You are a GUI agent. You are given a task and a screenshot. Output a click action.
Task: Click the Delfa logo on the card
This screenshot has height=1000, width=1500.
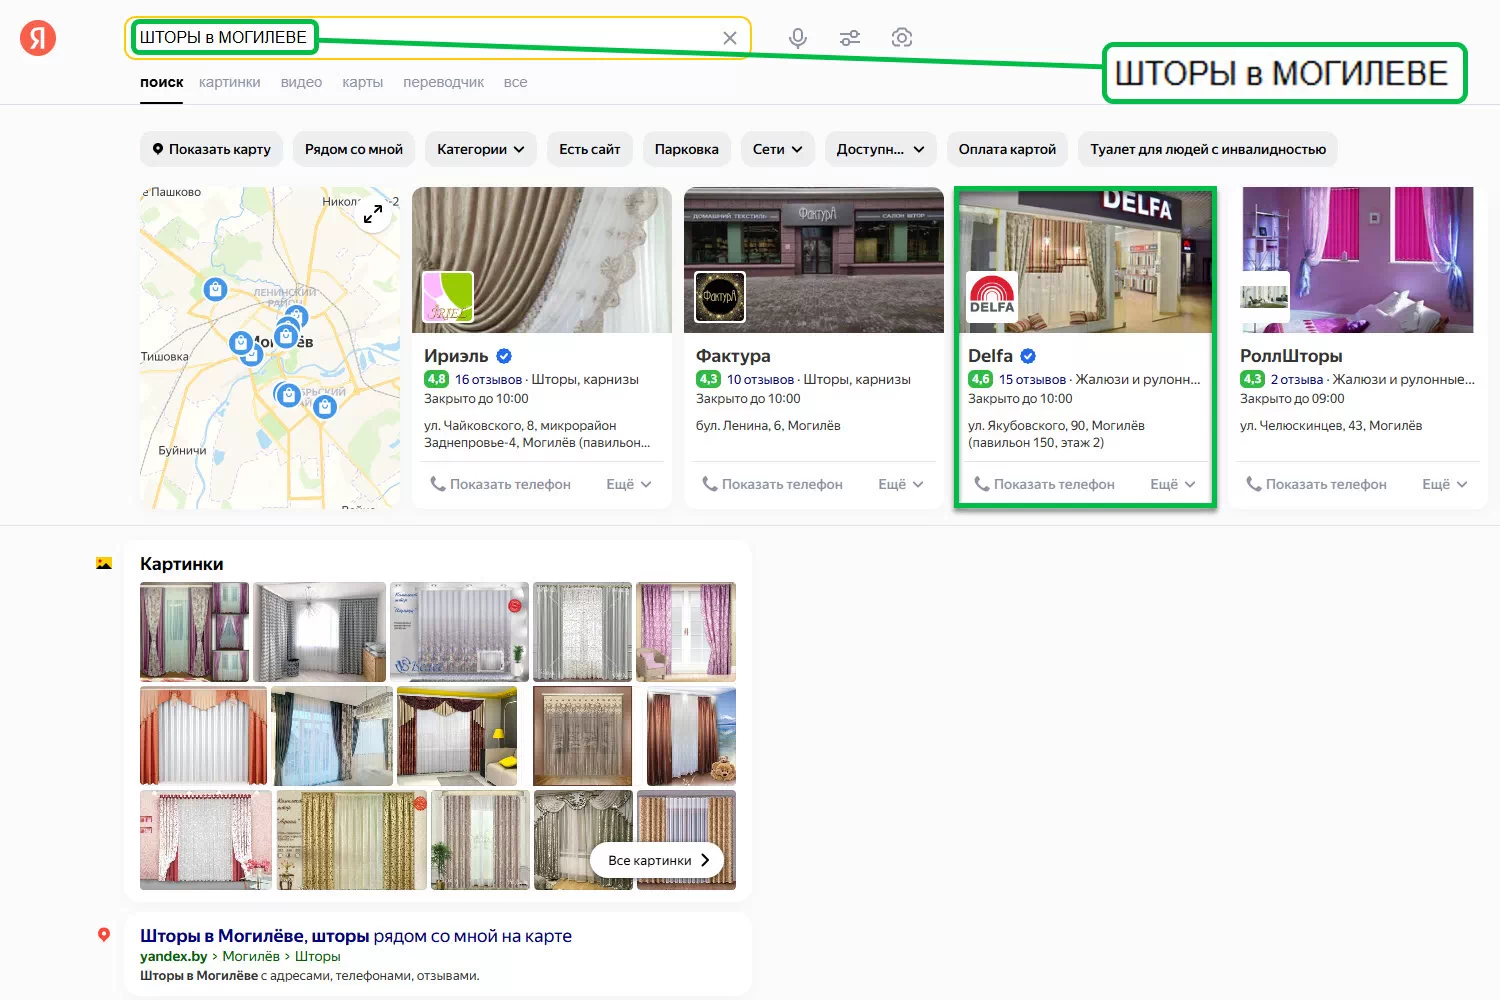992,297
